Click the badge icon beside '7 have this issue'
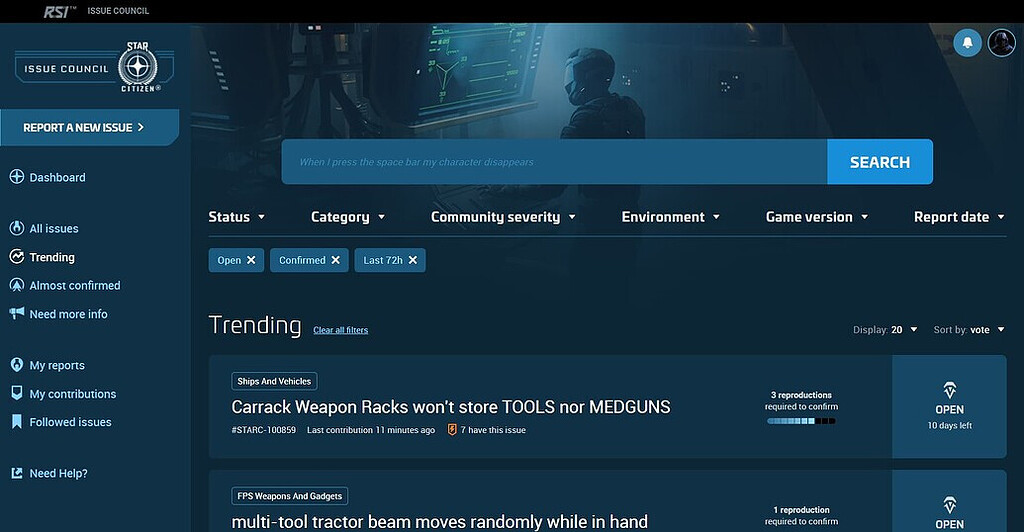The image size is (1024, 532). 451,430
